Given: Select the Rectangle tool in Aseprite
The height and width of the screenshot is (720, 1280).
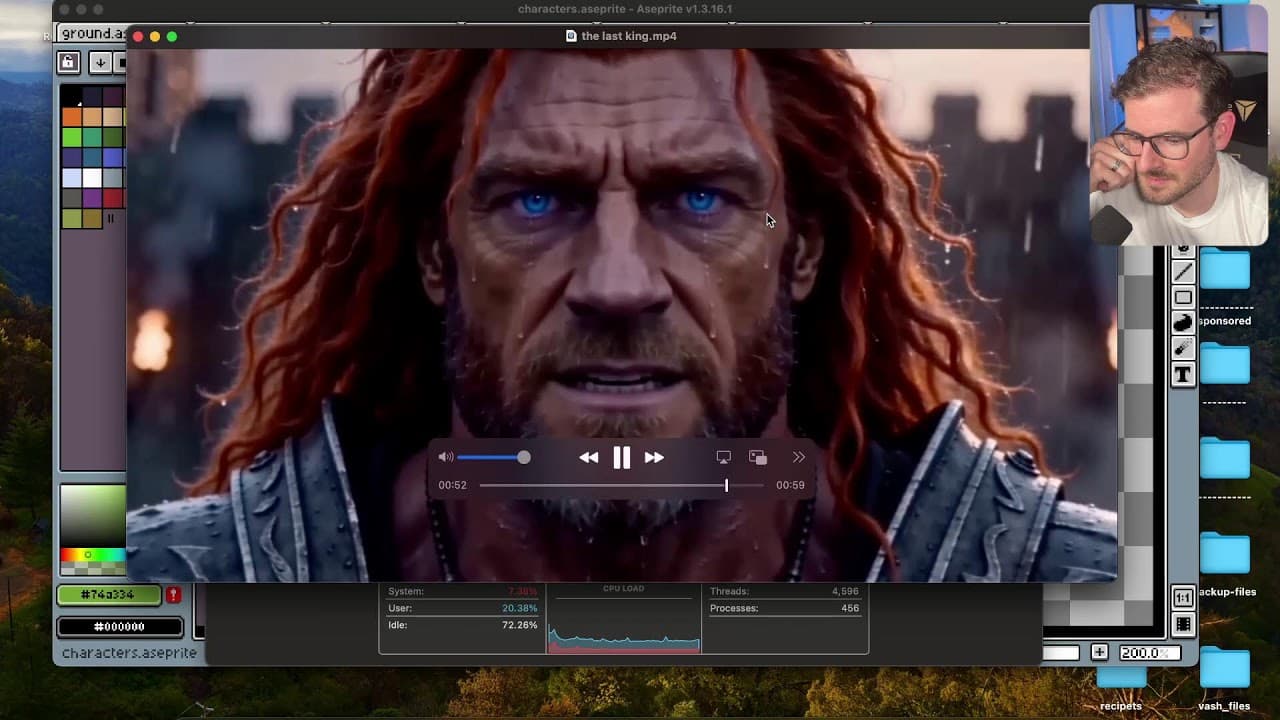Looking at the screenshot, I should (1183, 298).
